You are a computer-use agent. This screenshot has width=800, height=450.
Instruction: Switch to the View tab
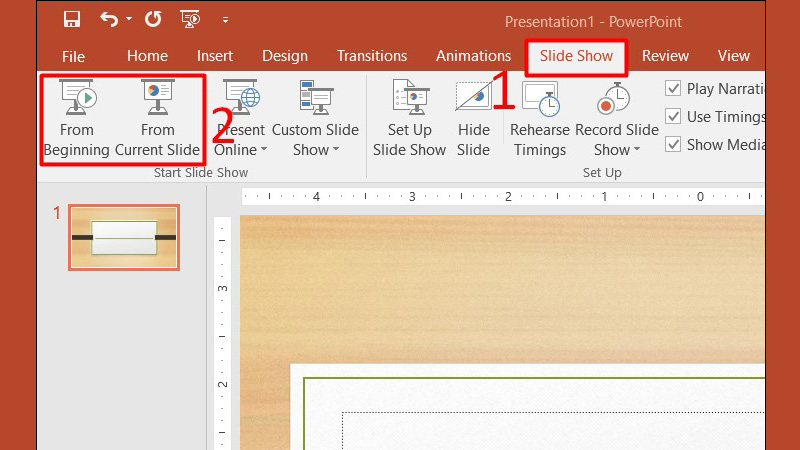point(733,56)
